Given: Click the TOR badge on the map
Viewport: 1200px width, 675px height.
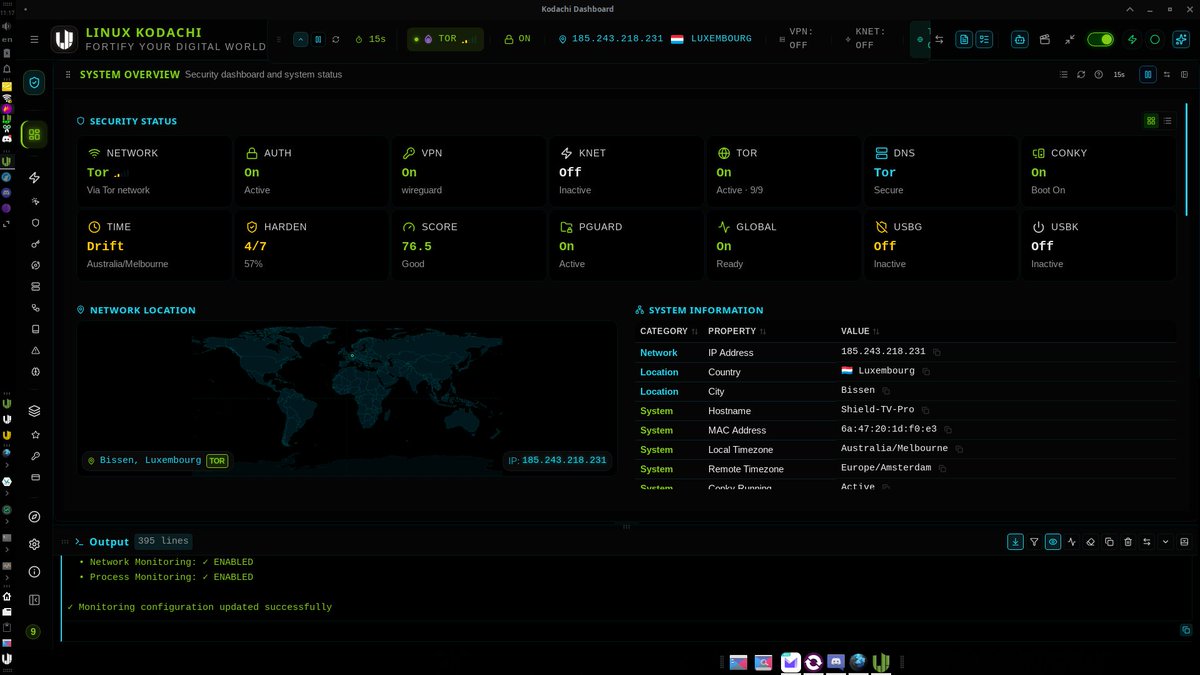Looking at the screenshot, I should coord(217,461).
